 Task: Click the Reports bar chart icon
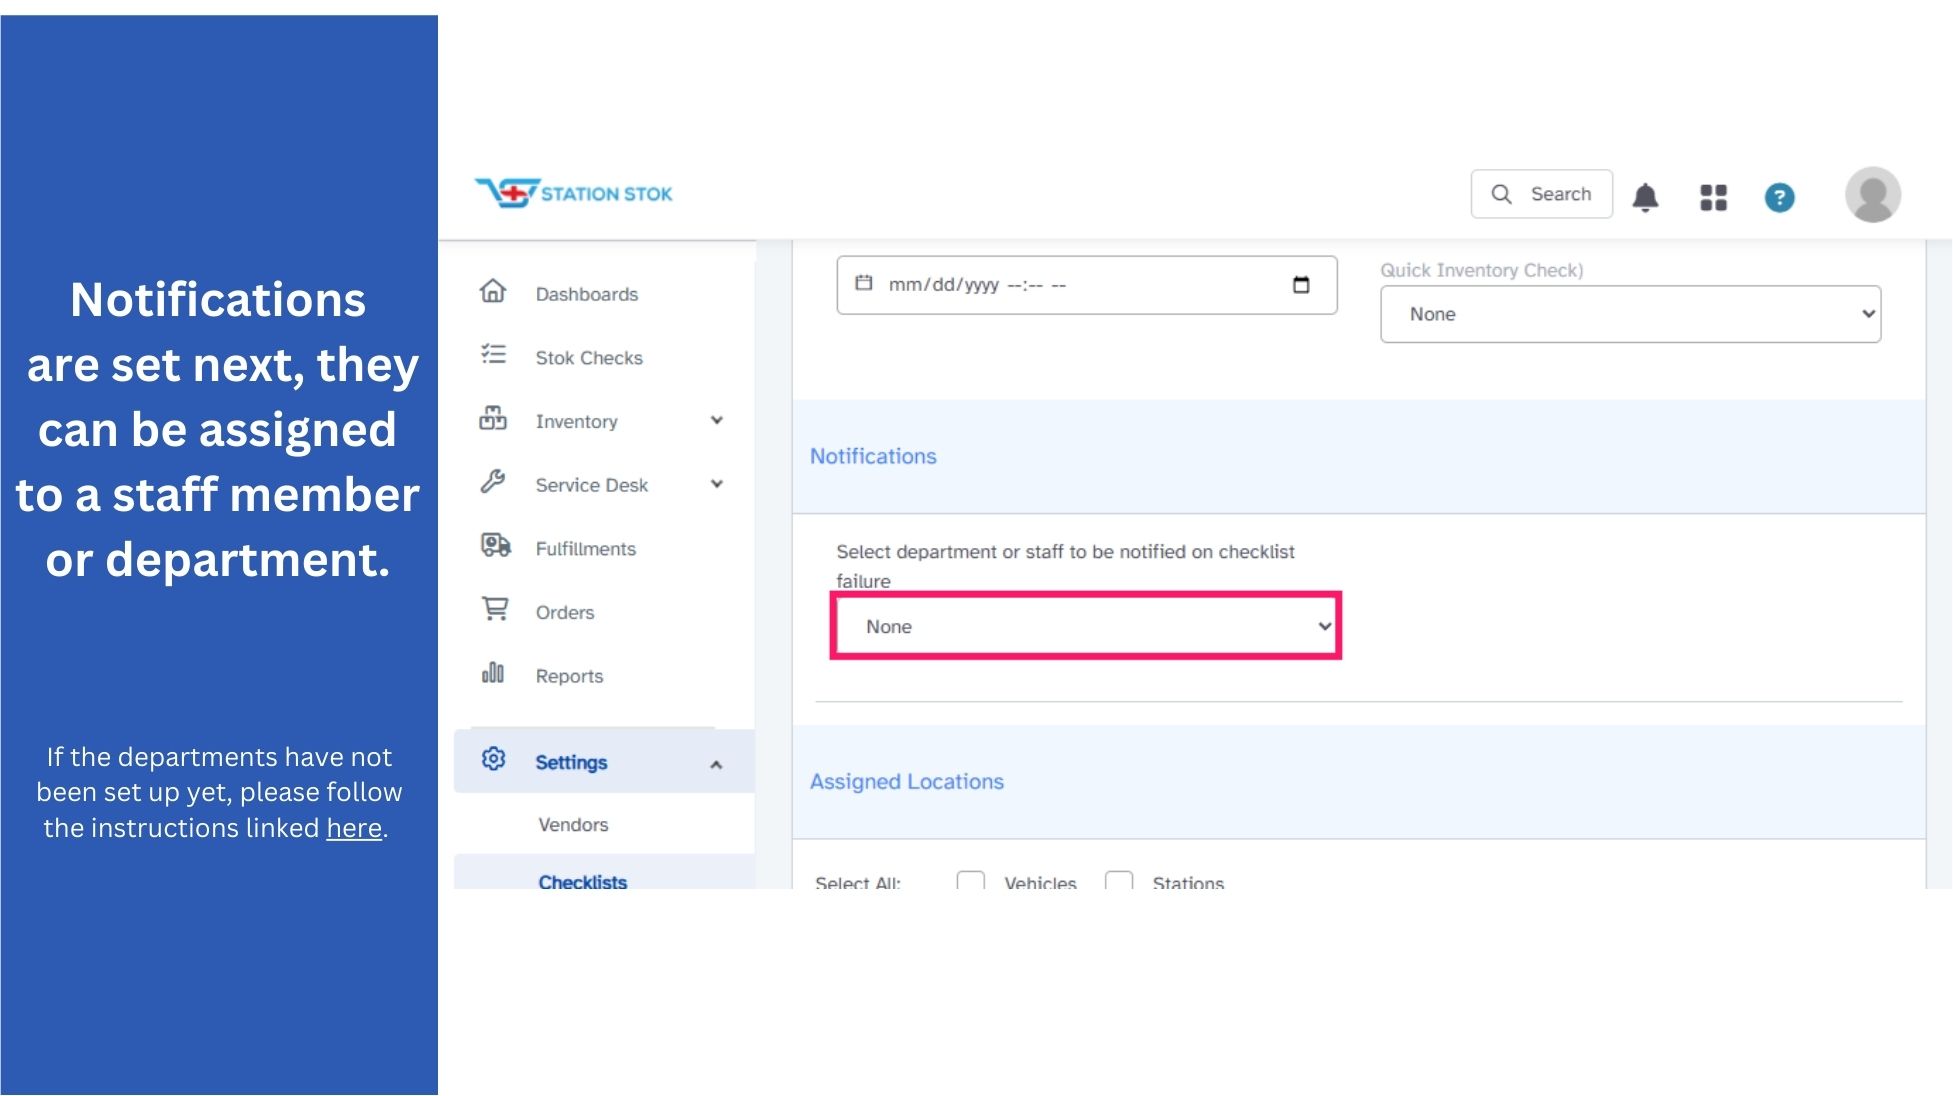493,673
